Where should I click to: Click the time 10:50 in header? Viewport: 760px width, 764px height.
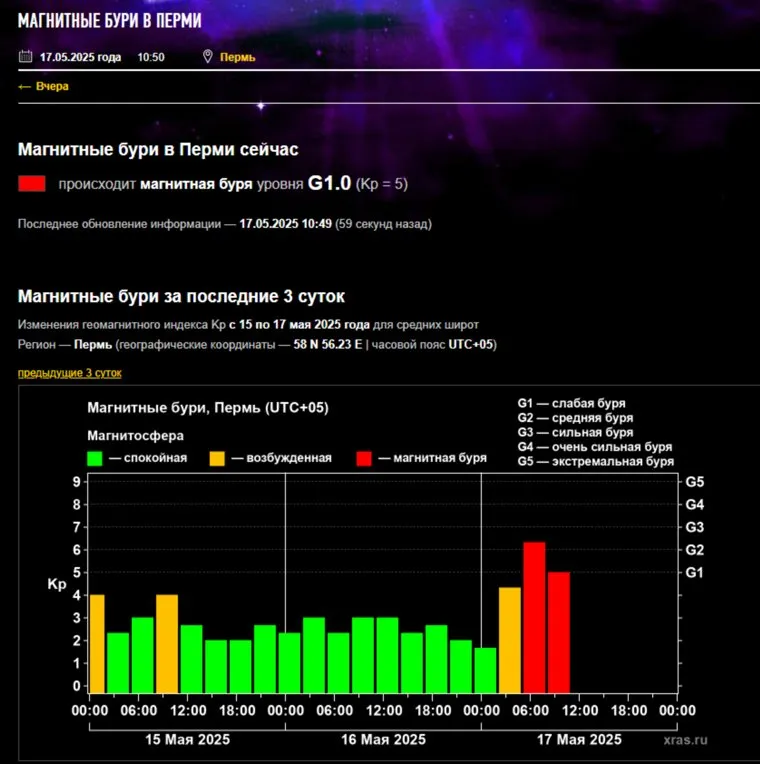tap(151, 57)
